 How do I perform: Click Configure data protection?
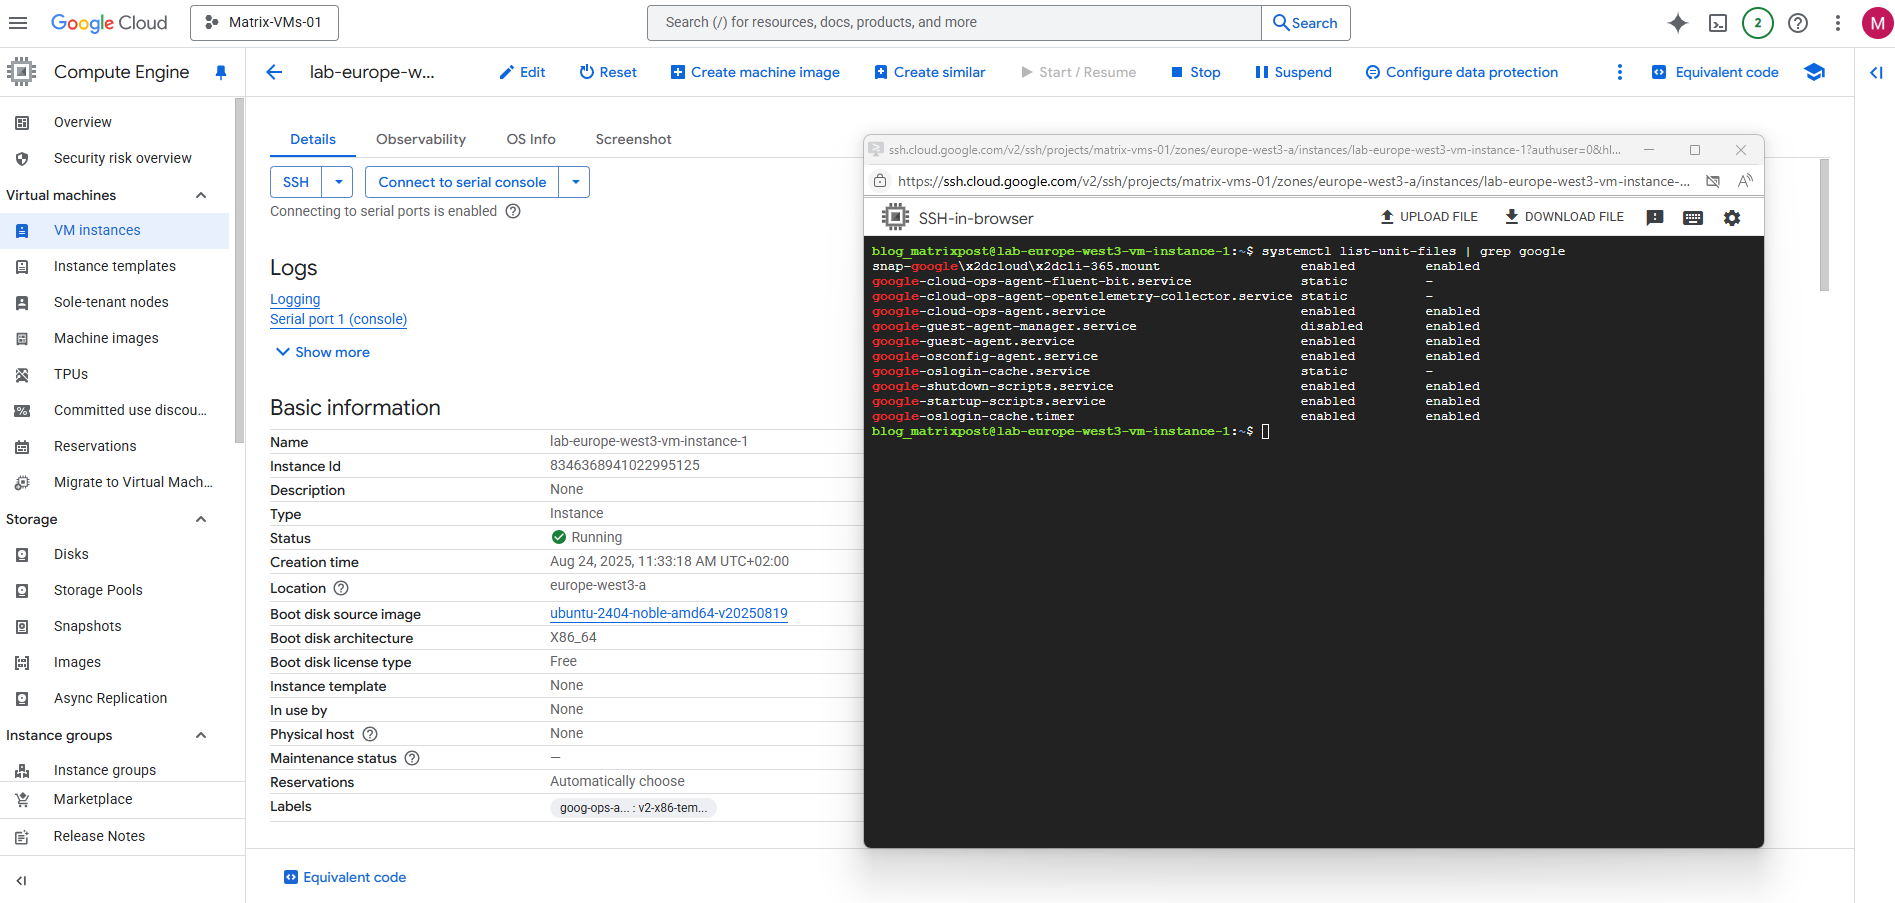1462,72
